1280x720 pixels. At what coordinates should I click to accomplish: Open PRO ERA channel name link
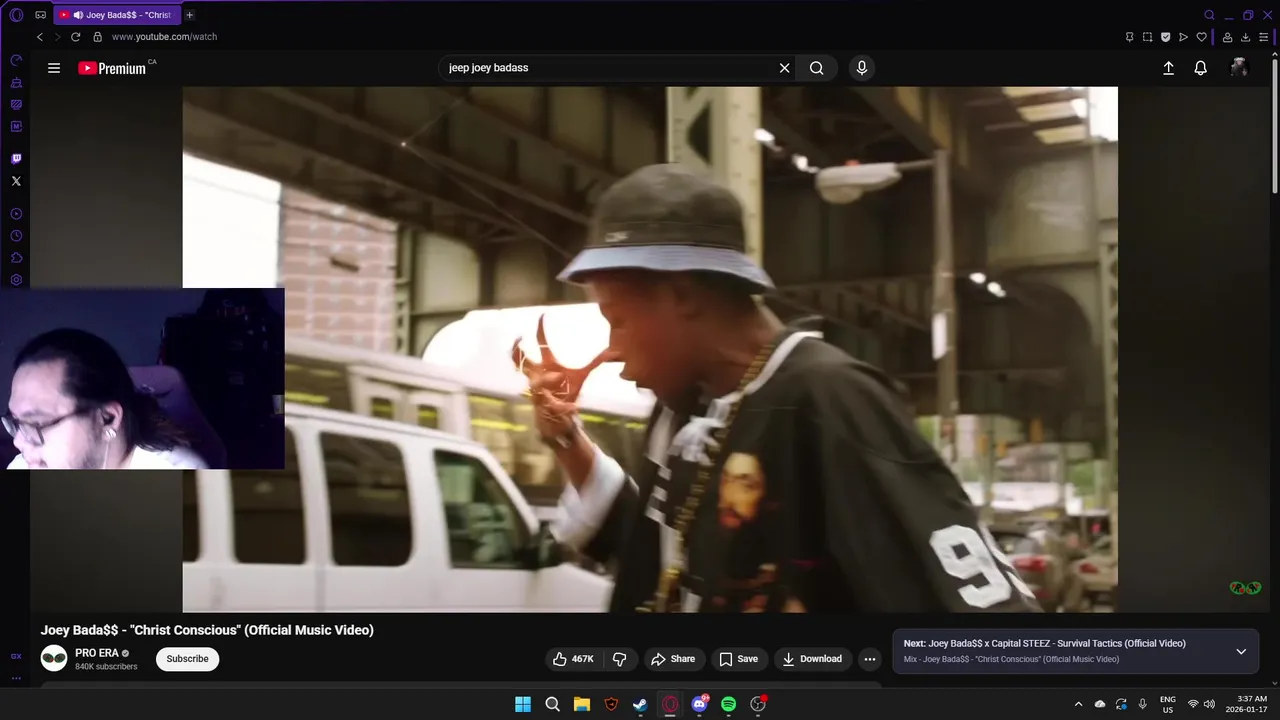tap(97, 653)
